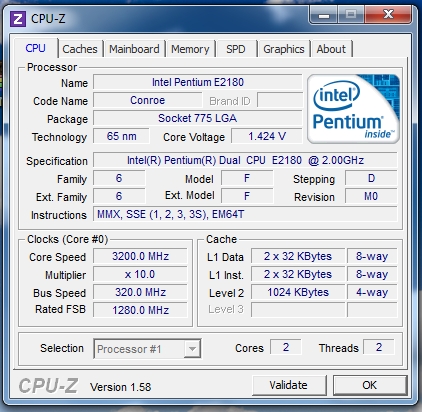Click the Level 2 4-way associativity value
Image resolution: width=422 pixels, height=412 pixels.
point(372,292)
